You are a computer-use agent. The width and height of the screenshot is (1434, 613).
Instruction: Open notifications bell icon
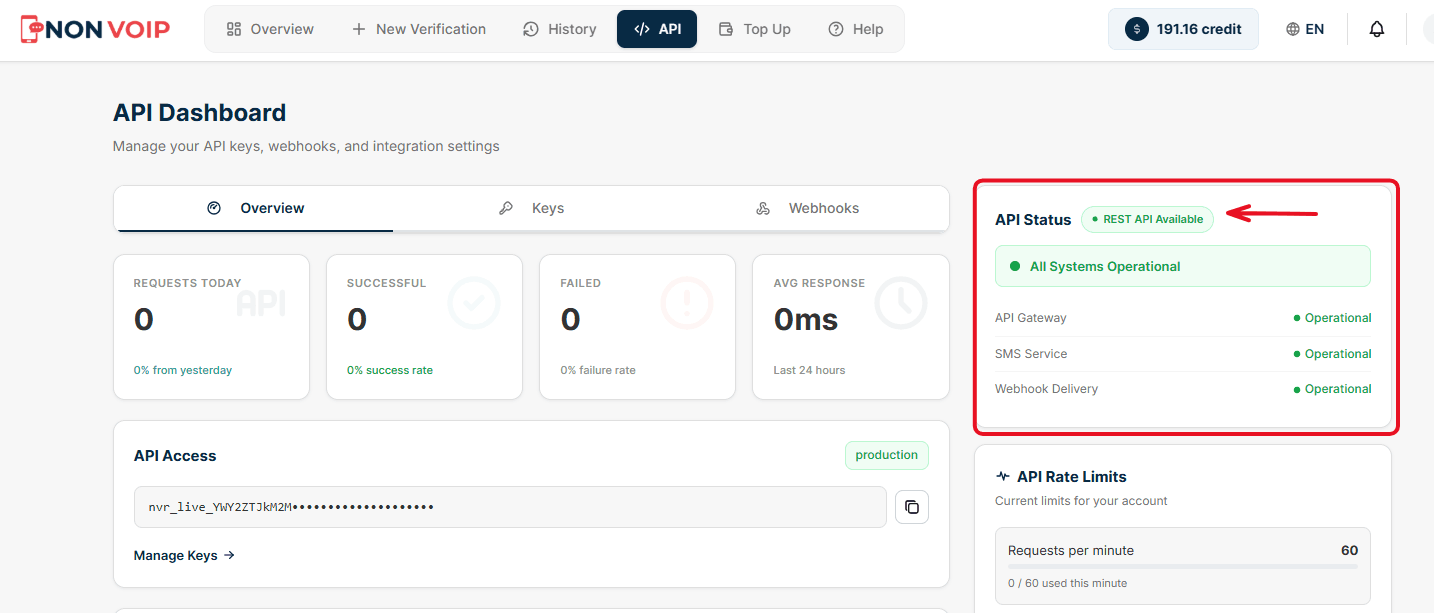point(1377,29)
